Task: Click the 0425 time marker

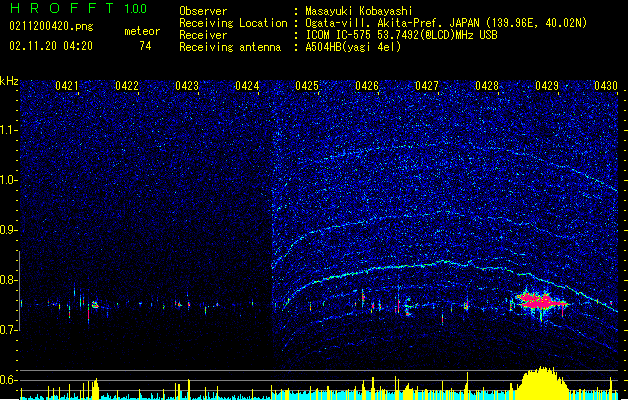Action: click(x=307, y=86)
